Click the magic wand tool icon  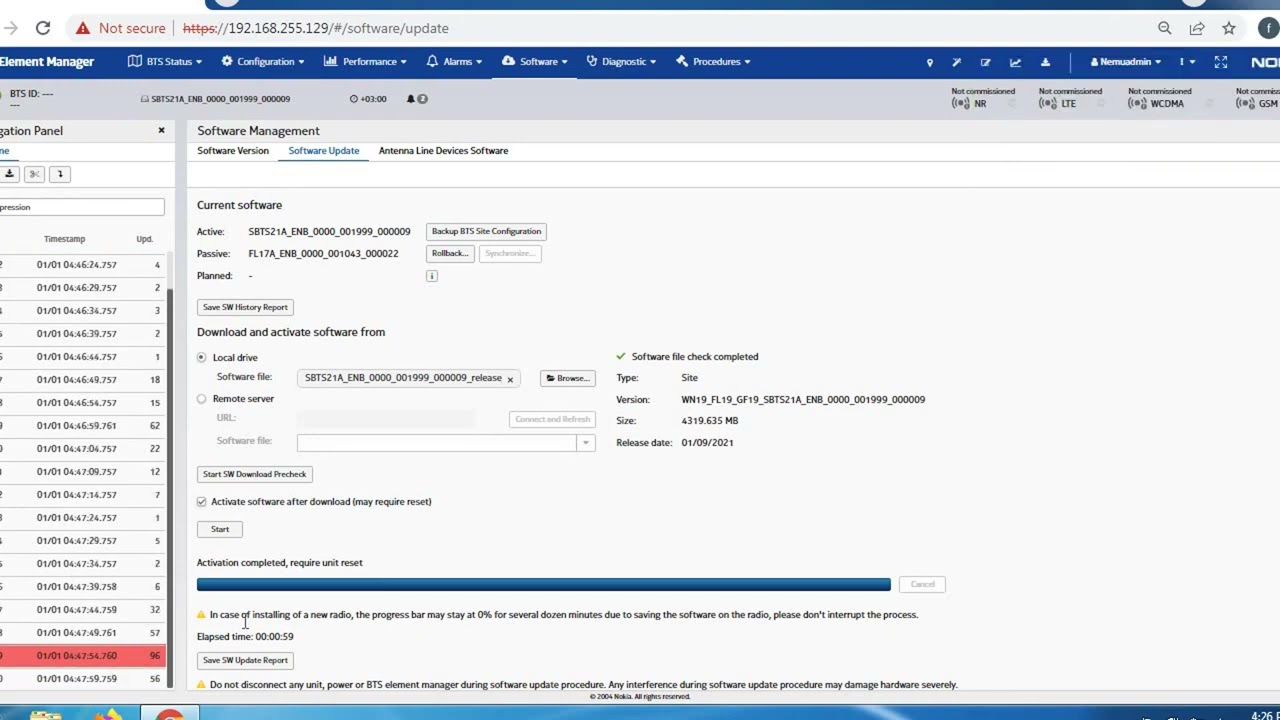pyautogui.click(x=957, y=62)
